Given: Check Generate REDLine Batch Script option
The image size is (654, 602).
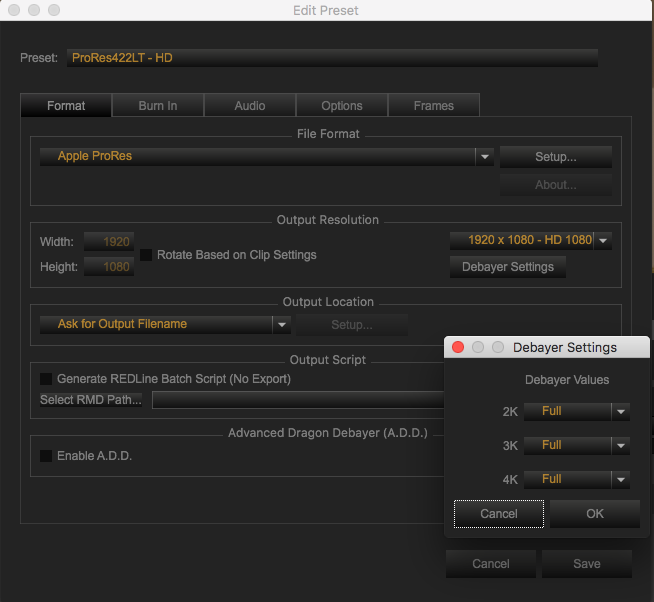Looking at the screenshot, I should [46, 379].
